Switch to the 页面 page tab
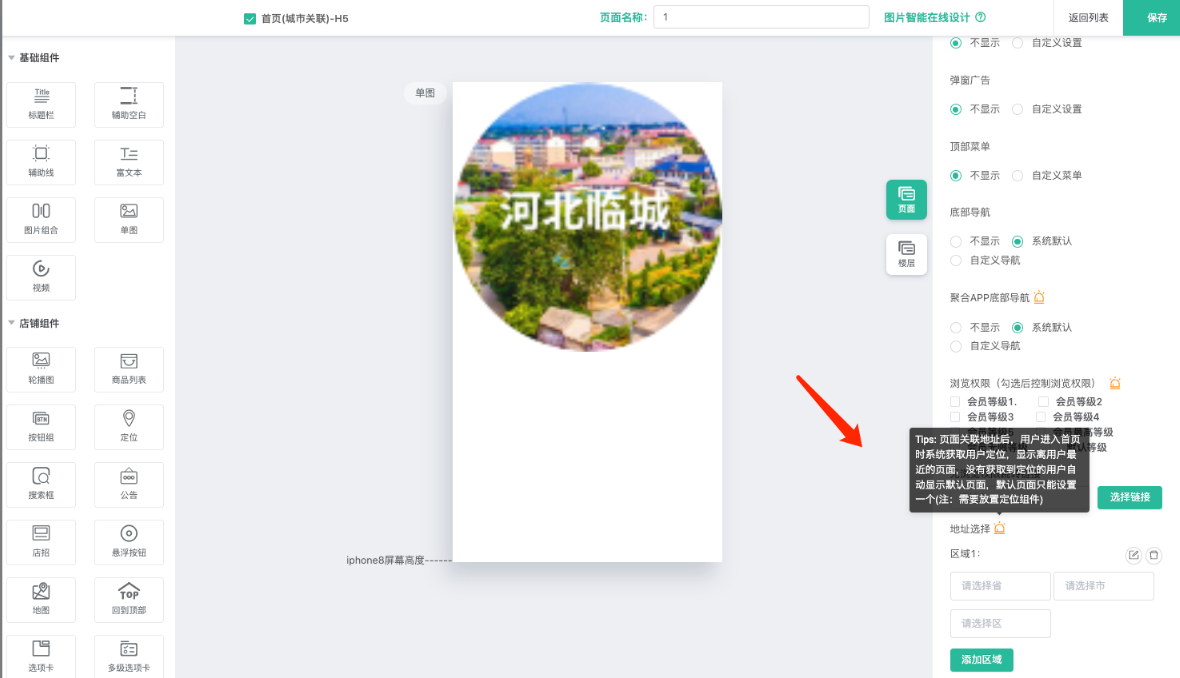This screenshot has width=1180, height=678. click(906, 200)
